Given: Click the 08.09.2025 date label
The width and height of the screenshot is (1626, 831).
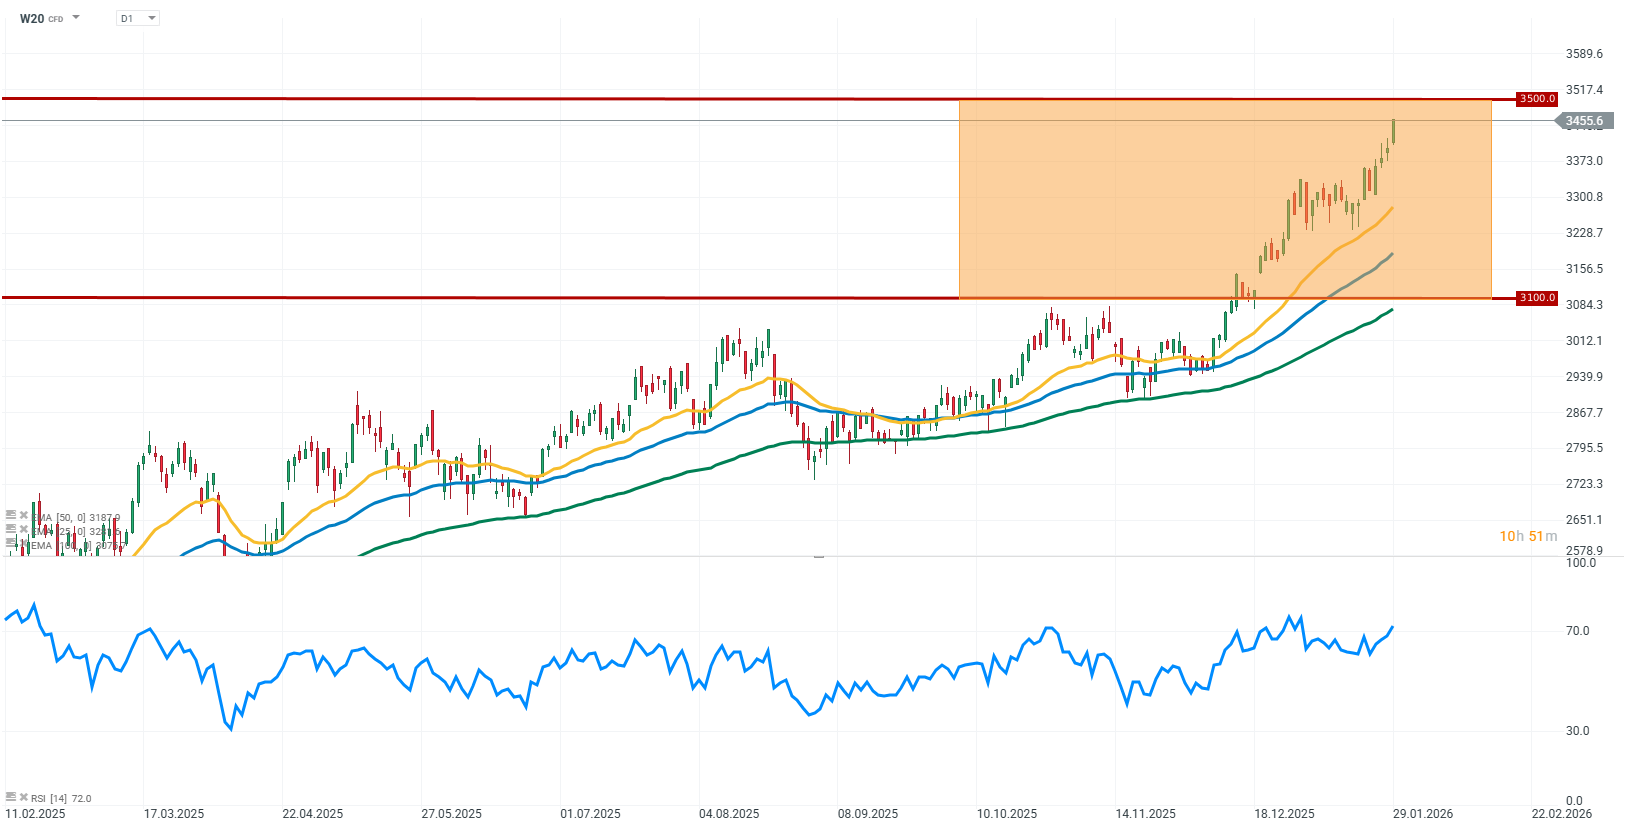Looking at the screenshot, I should [868, 814].
